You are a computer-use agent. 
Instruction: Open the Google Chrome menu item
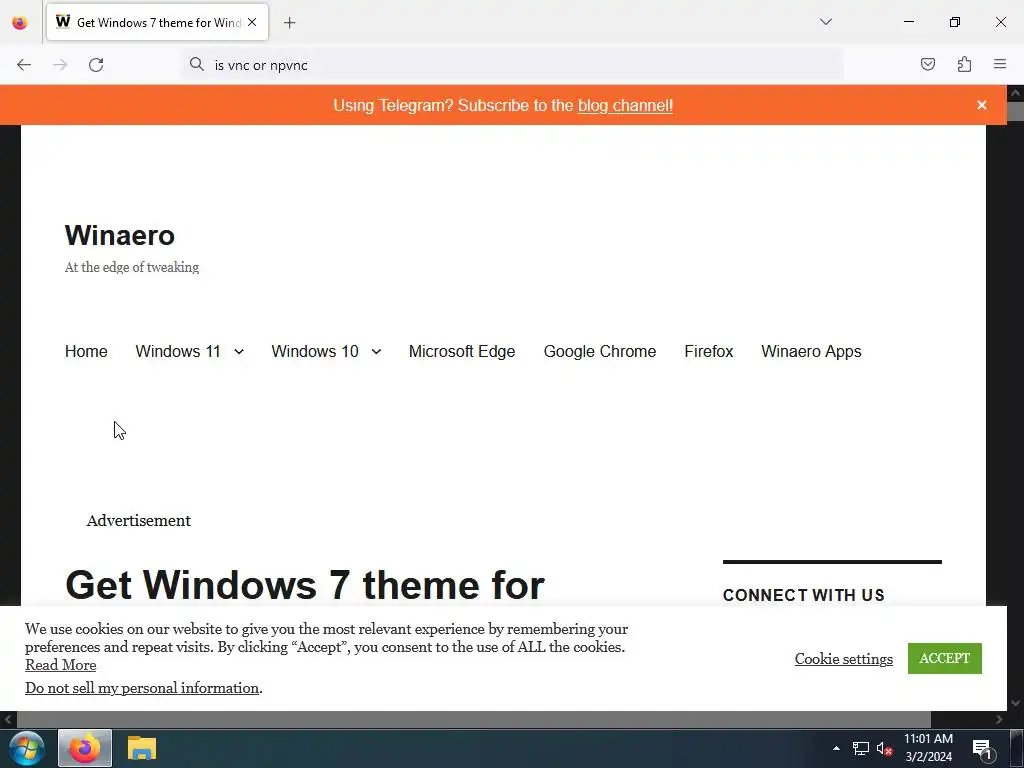[x=600, y=351]
